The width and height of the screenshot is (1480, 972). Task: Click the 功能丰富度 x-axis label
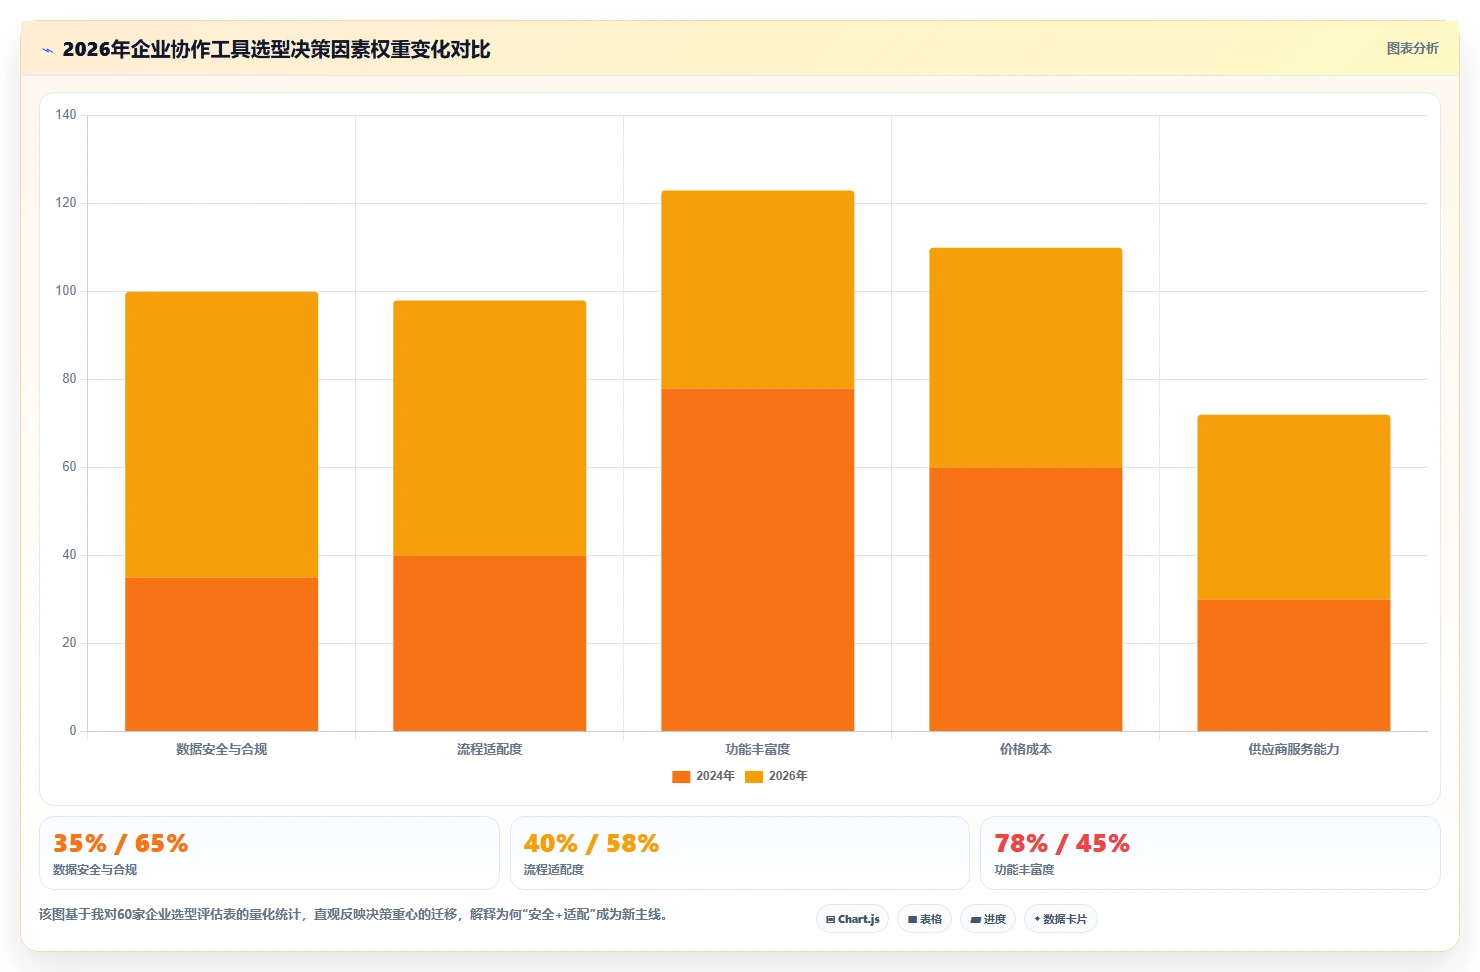point(758,749)
